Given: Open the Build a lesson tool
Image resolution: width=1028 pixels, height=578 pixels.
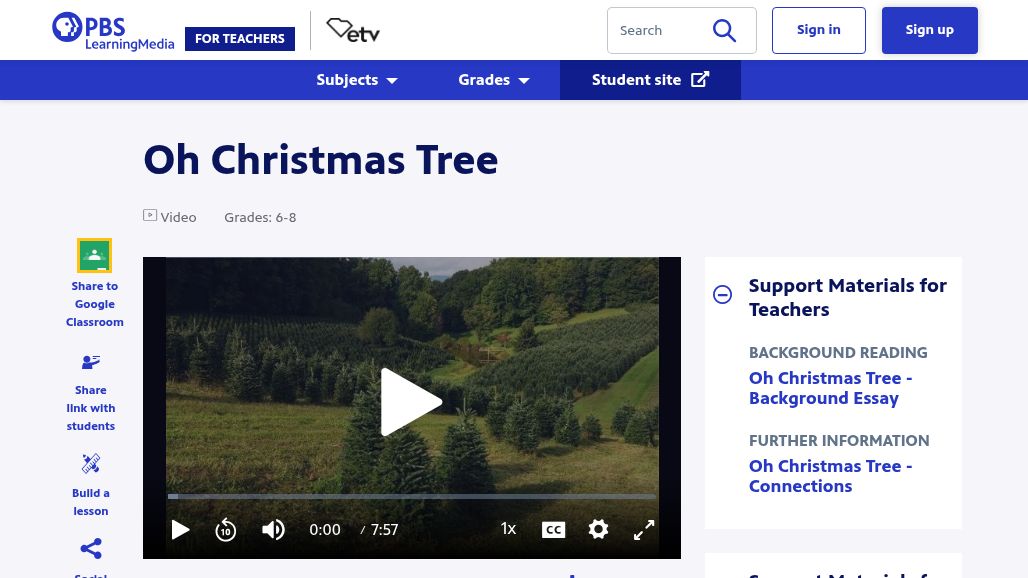Looking at the screenshot, I should coord(90,464).
